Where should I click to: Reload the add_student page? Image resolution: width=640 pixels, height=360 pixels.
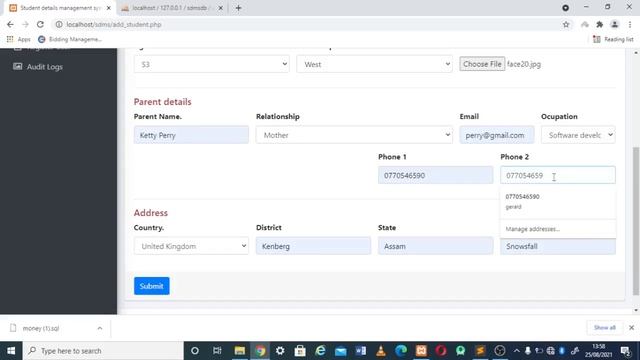click(40, 24)
